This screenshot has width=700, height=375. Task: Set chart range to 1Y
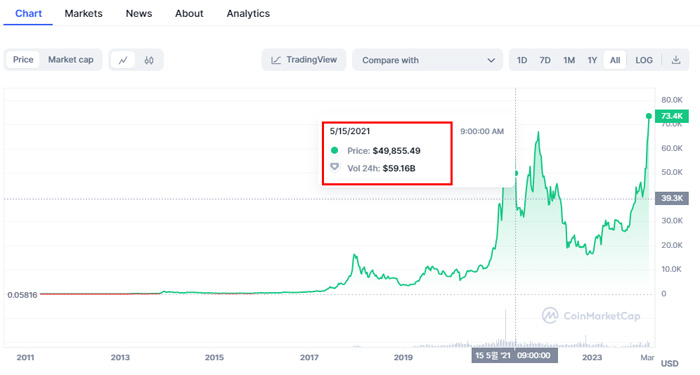(x=592, y=60)
